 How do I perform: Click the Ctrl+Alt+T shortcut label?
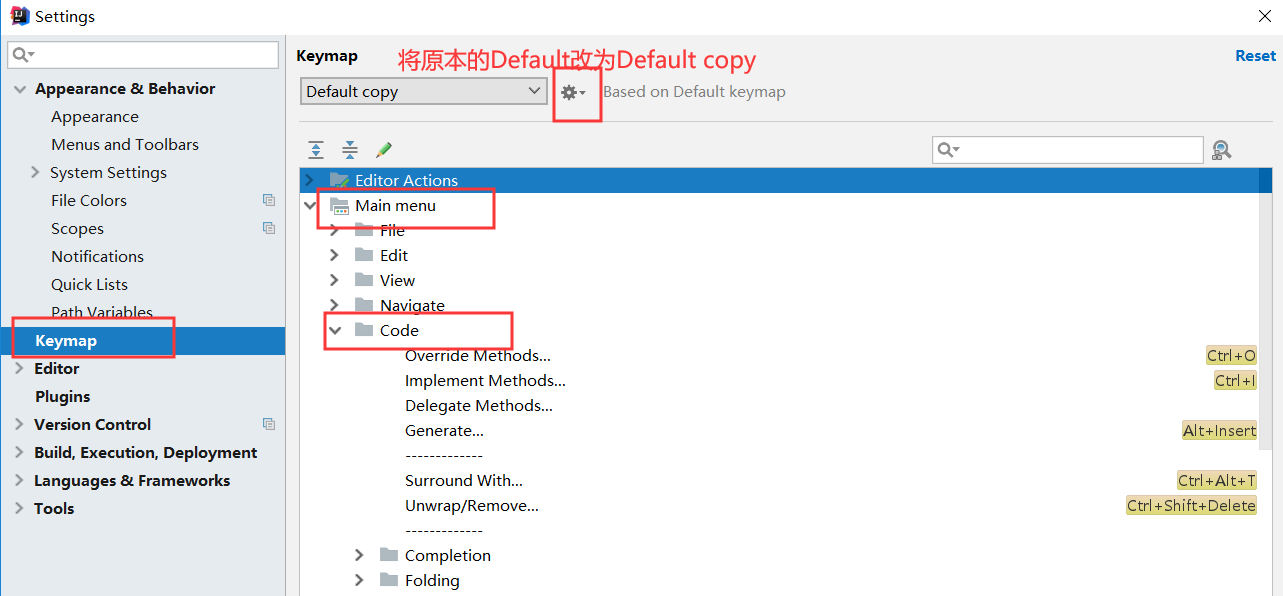tap(1217, 481)
